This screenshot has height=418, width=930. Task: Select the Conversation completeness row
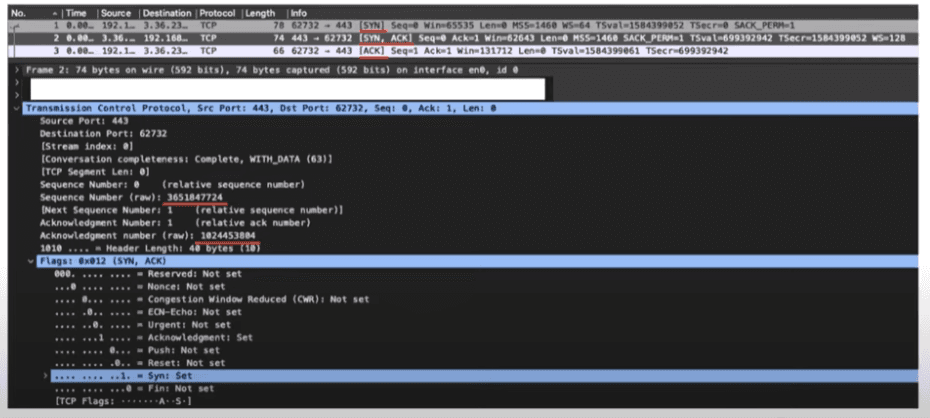click(186, 159)
